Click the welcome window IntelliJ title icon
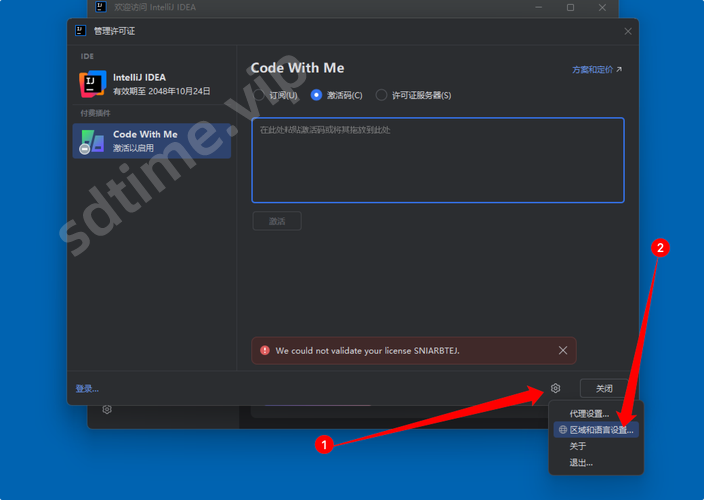 pos(101,7)
